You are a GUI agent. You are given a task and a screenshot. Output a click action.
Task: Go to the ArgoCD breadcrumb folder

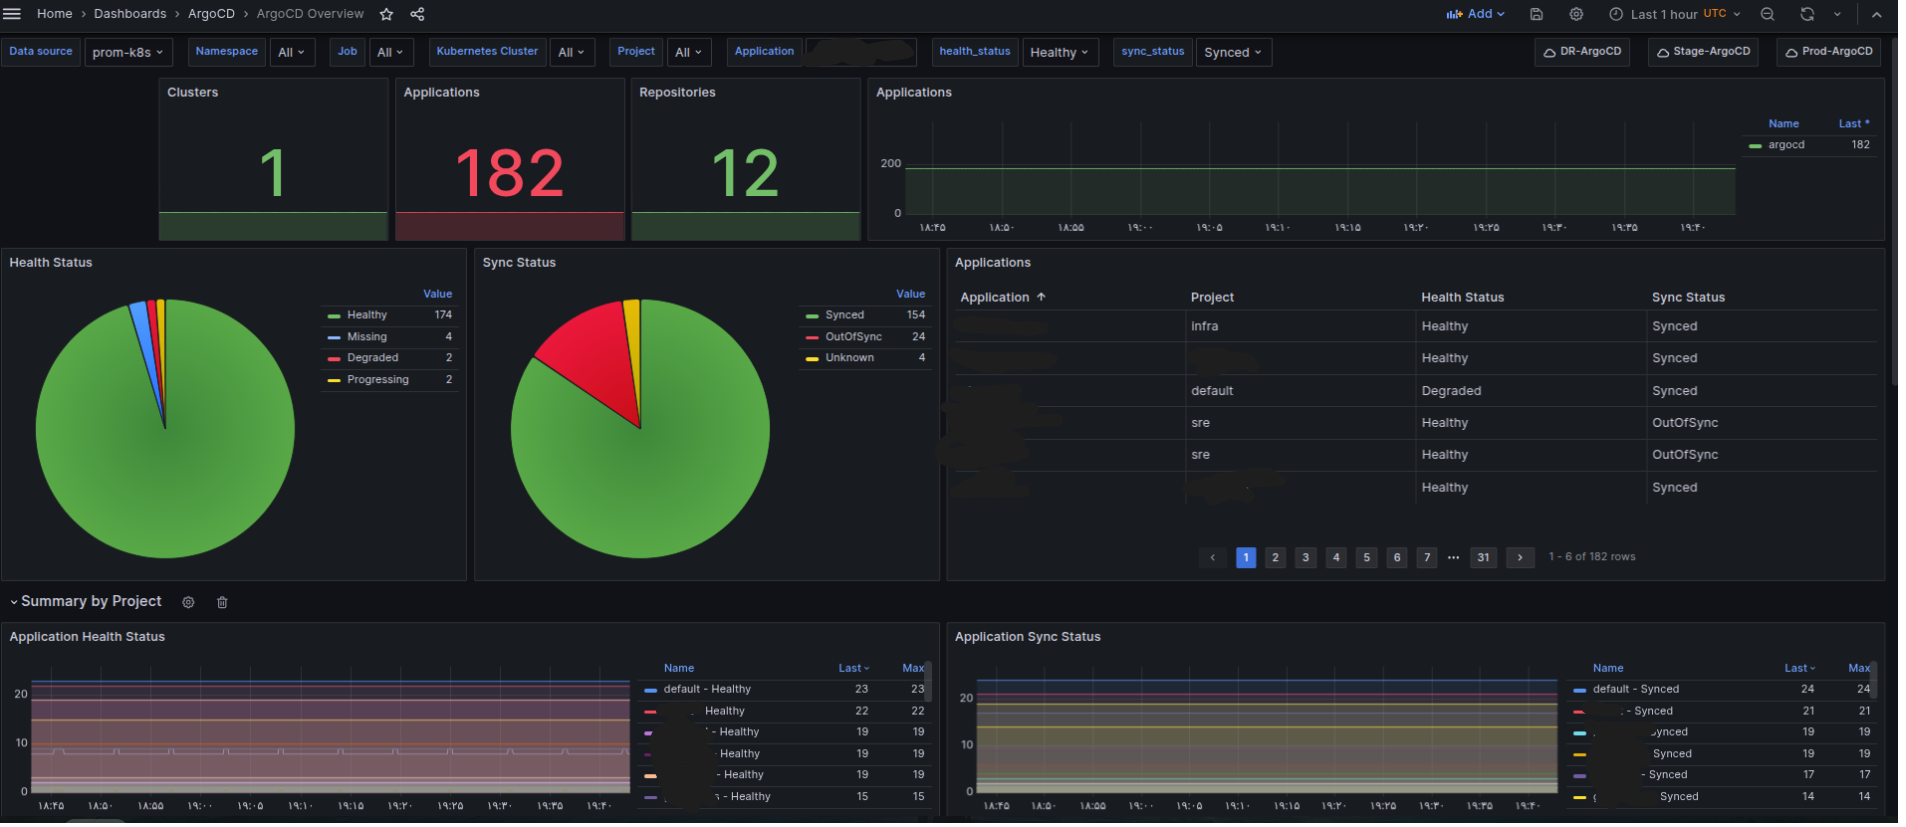coord(211,14)
